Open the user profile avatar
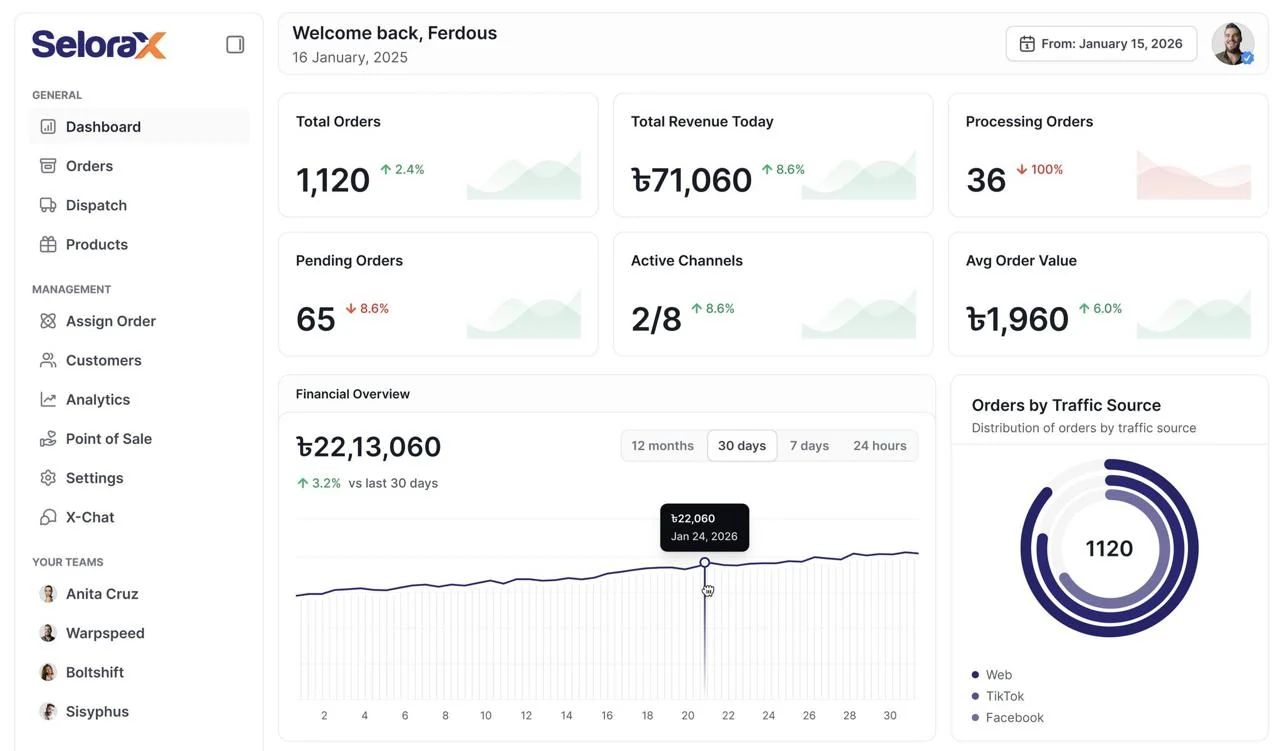This screenshot has height=751, width=1280. (x=1233, y=44)
